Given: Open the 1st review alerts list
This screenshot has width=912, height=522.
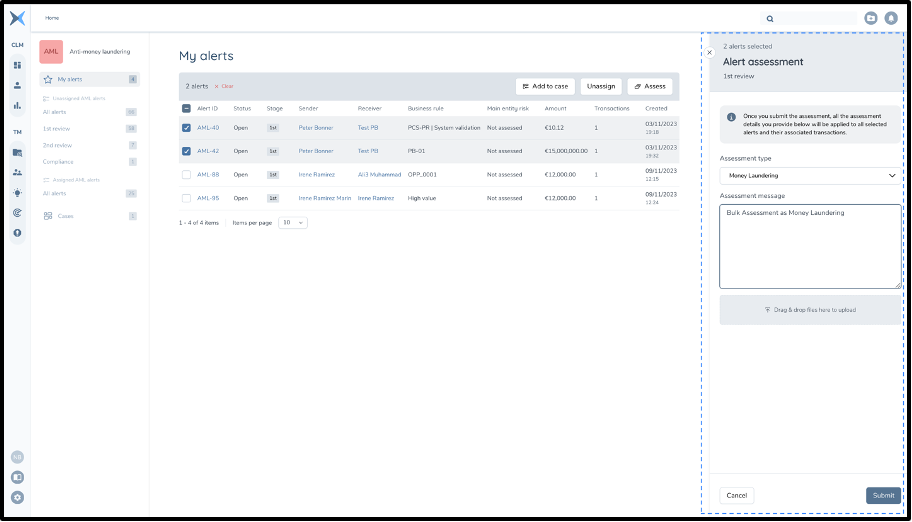Looking at the screenshot, I should click(56, 129).
